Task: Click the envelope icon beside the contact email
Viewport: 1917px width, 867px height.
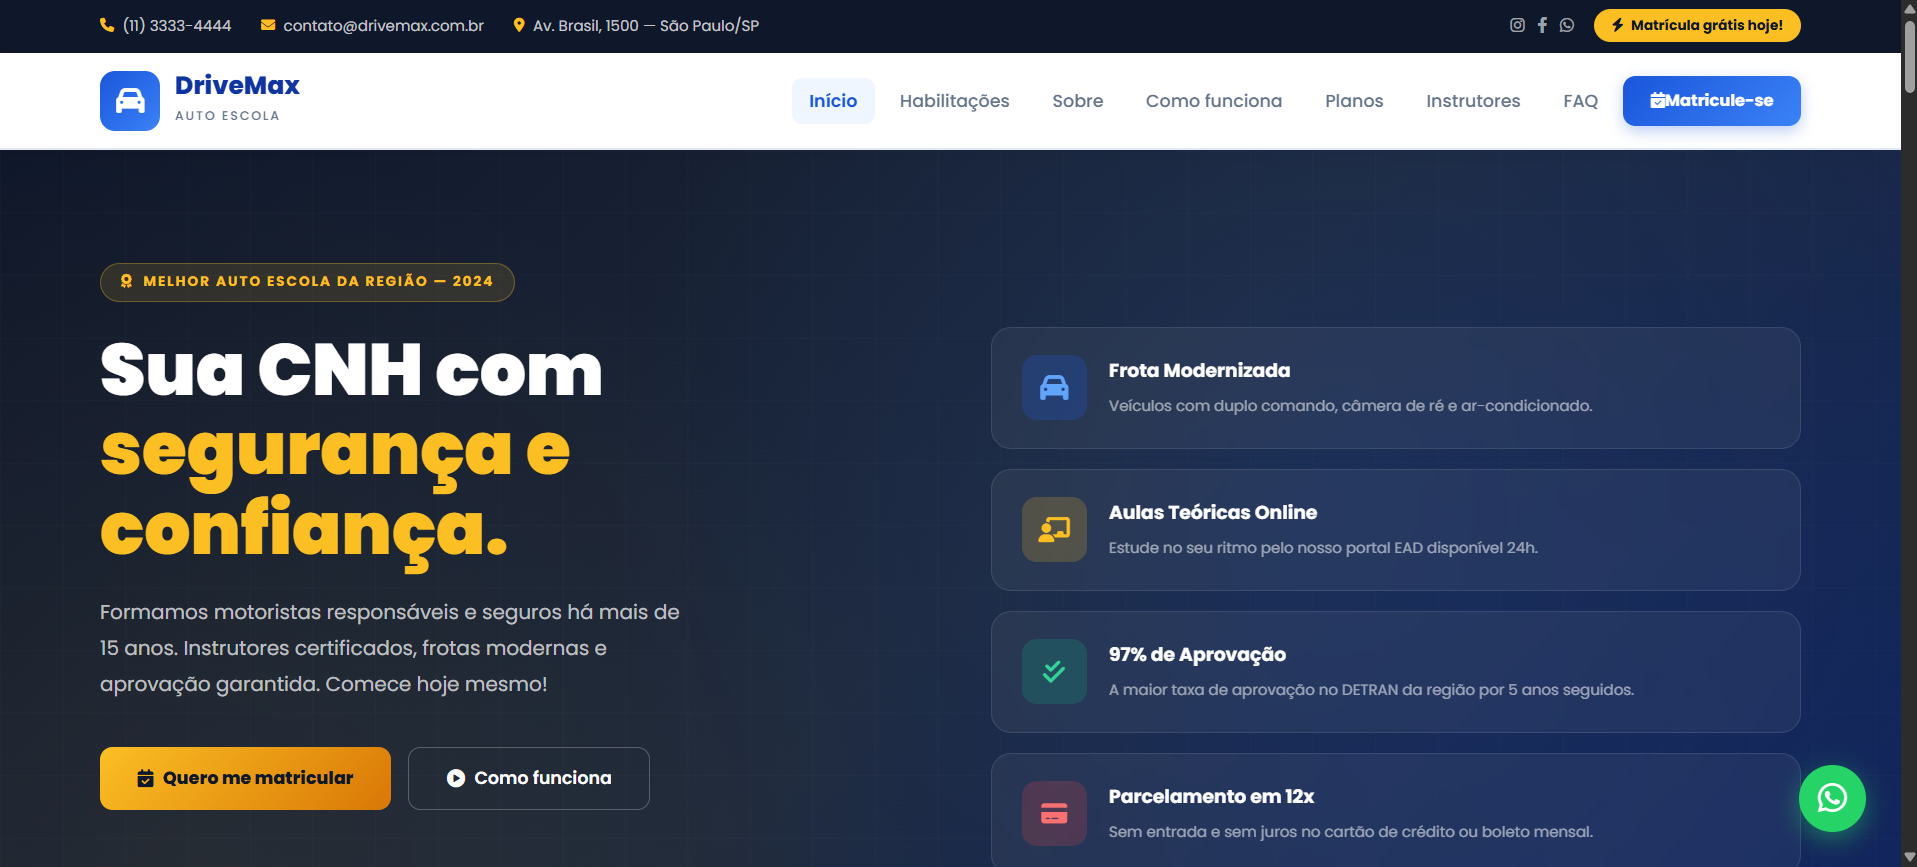Action: pos(268,25)
